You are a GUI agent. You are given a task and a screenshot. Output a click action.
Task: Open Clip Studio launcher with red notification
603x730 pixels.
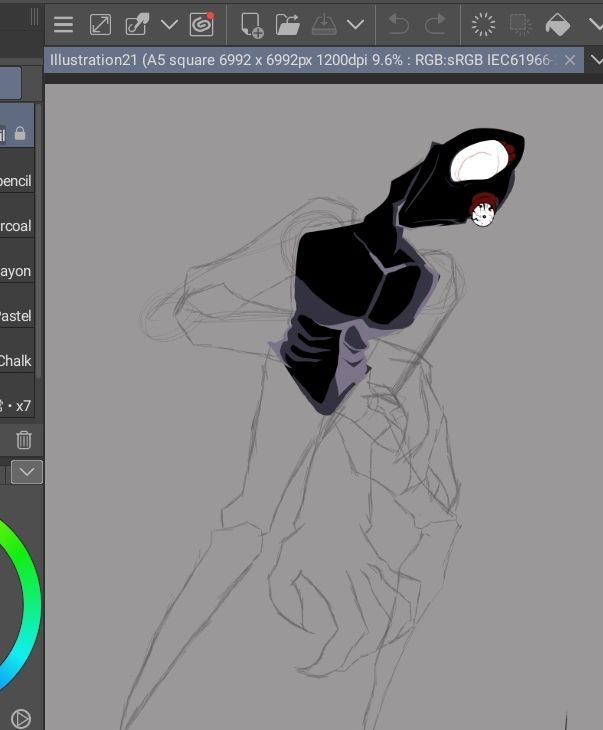click(x=202, y=24)
